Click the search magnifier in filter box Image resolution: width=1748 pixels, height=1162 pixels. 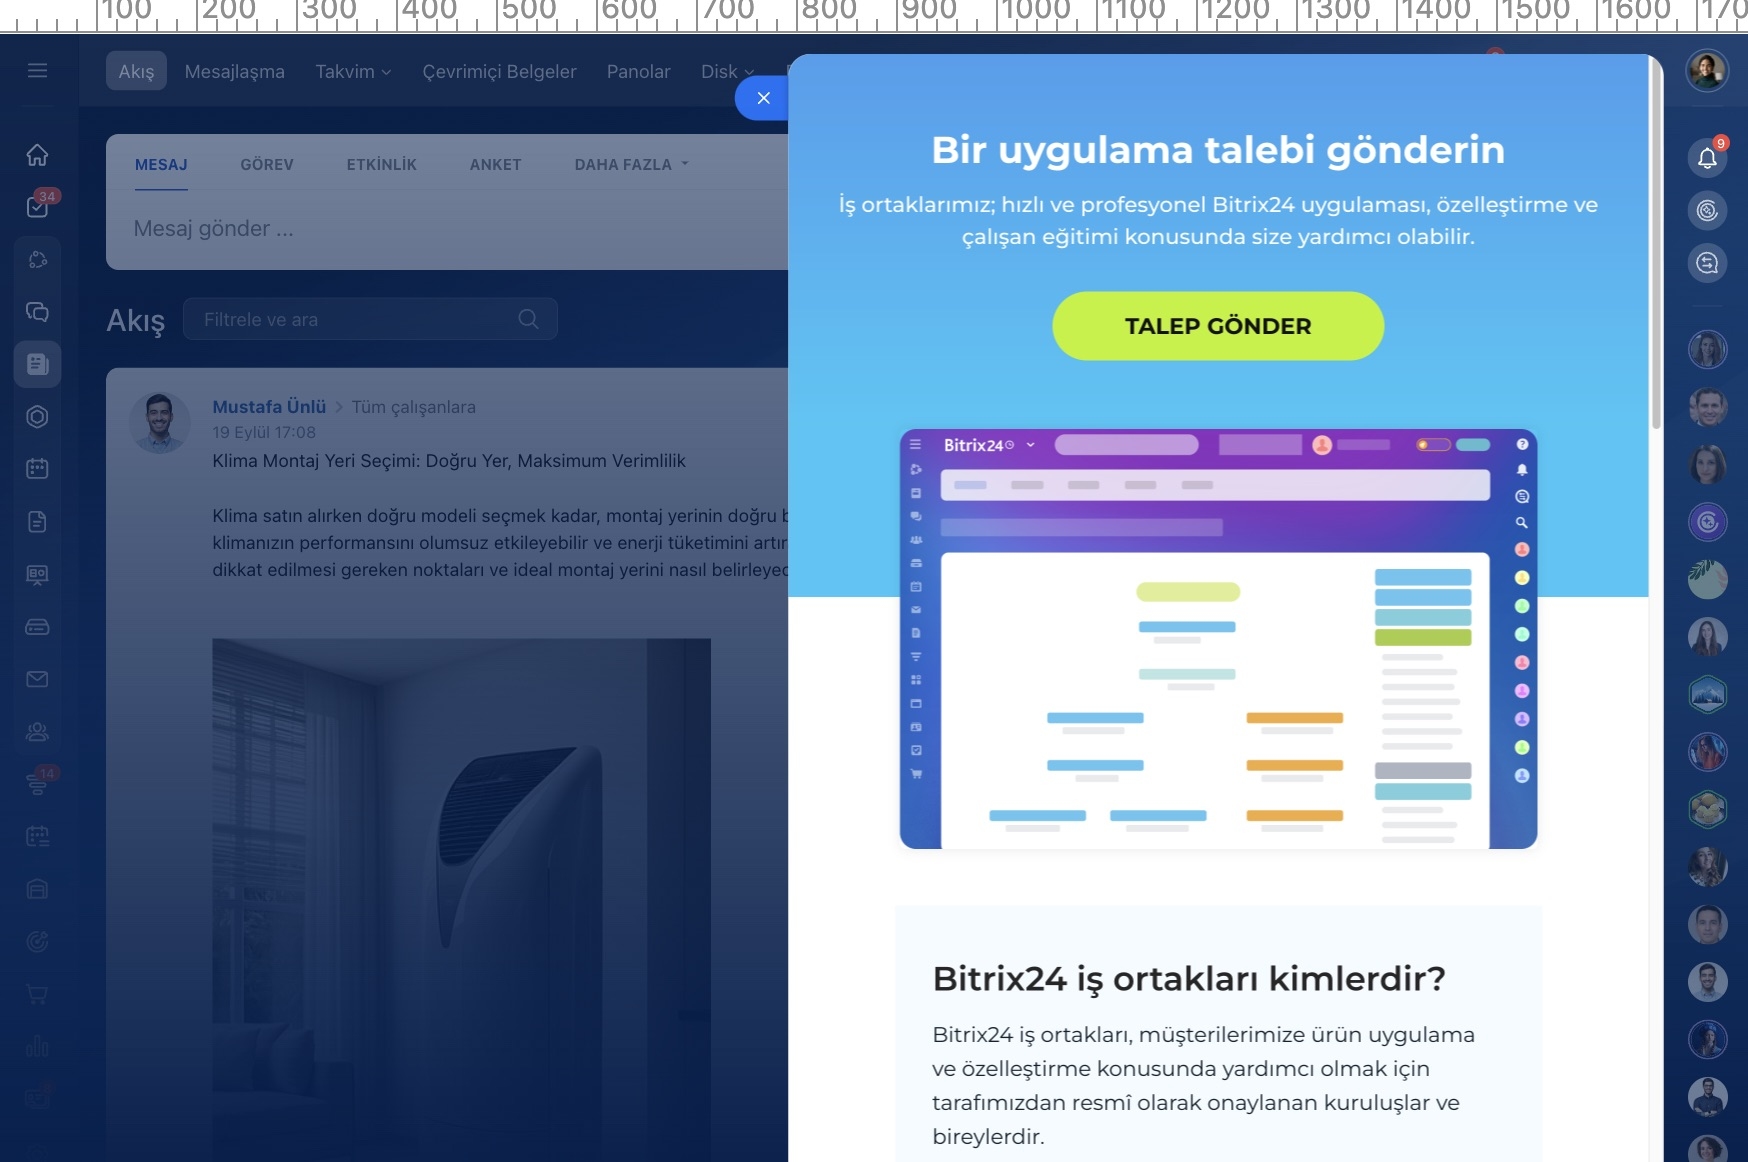[x=528, y=319]
